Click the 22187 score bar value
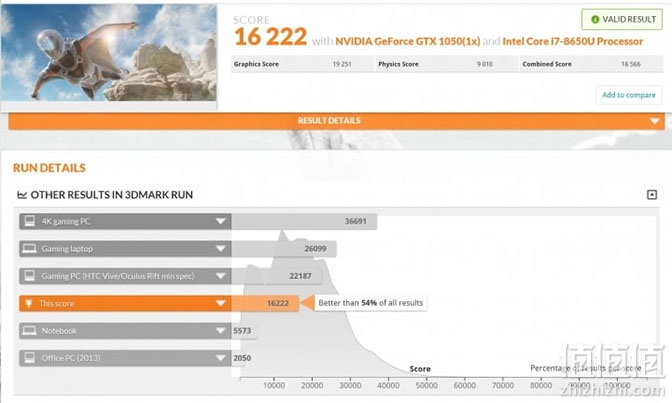672x403 pixels. point(300,276)
